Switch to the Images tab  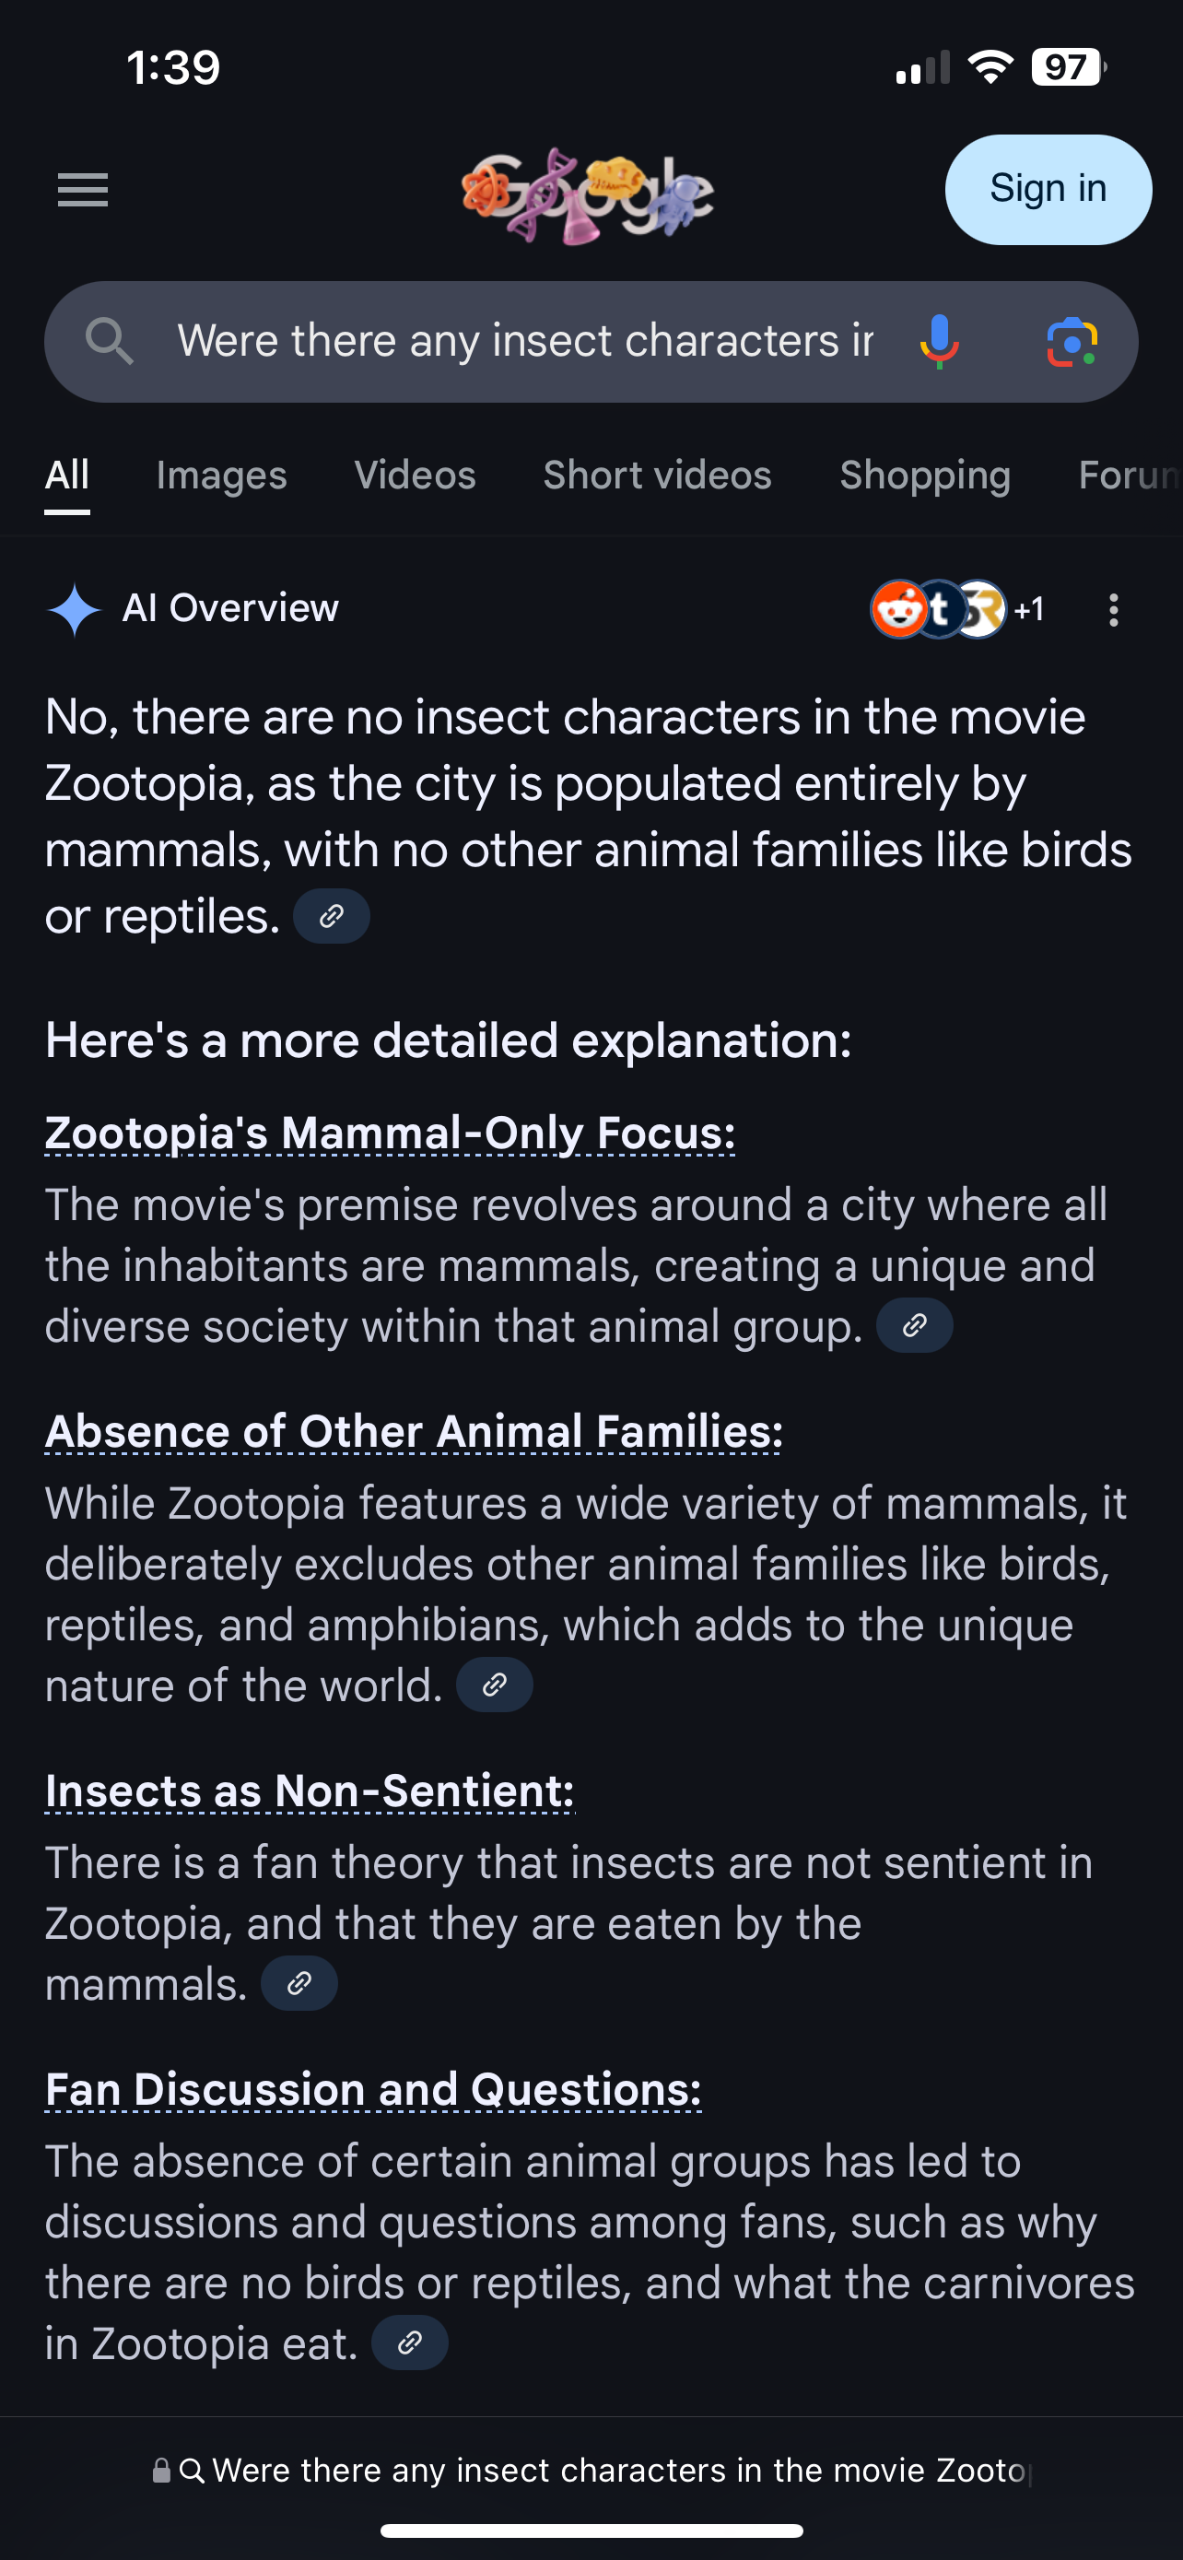point(221,476)
